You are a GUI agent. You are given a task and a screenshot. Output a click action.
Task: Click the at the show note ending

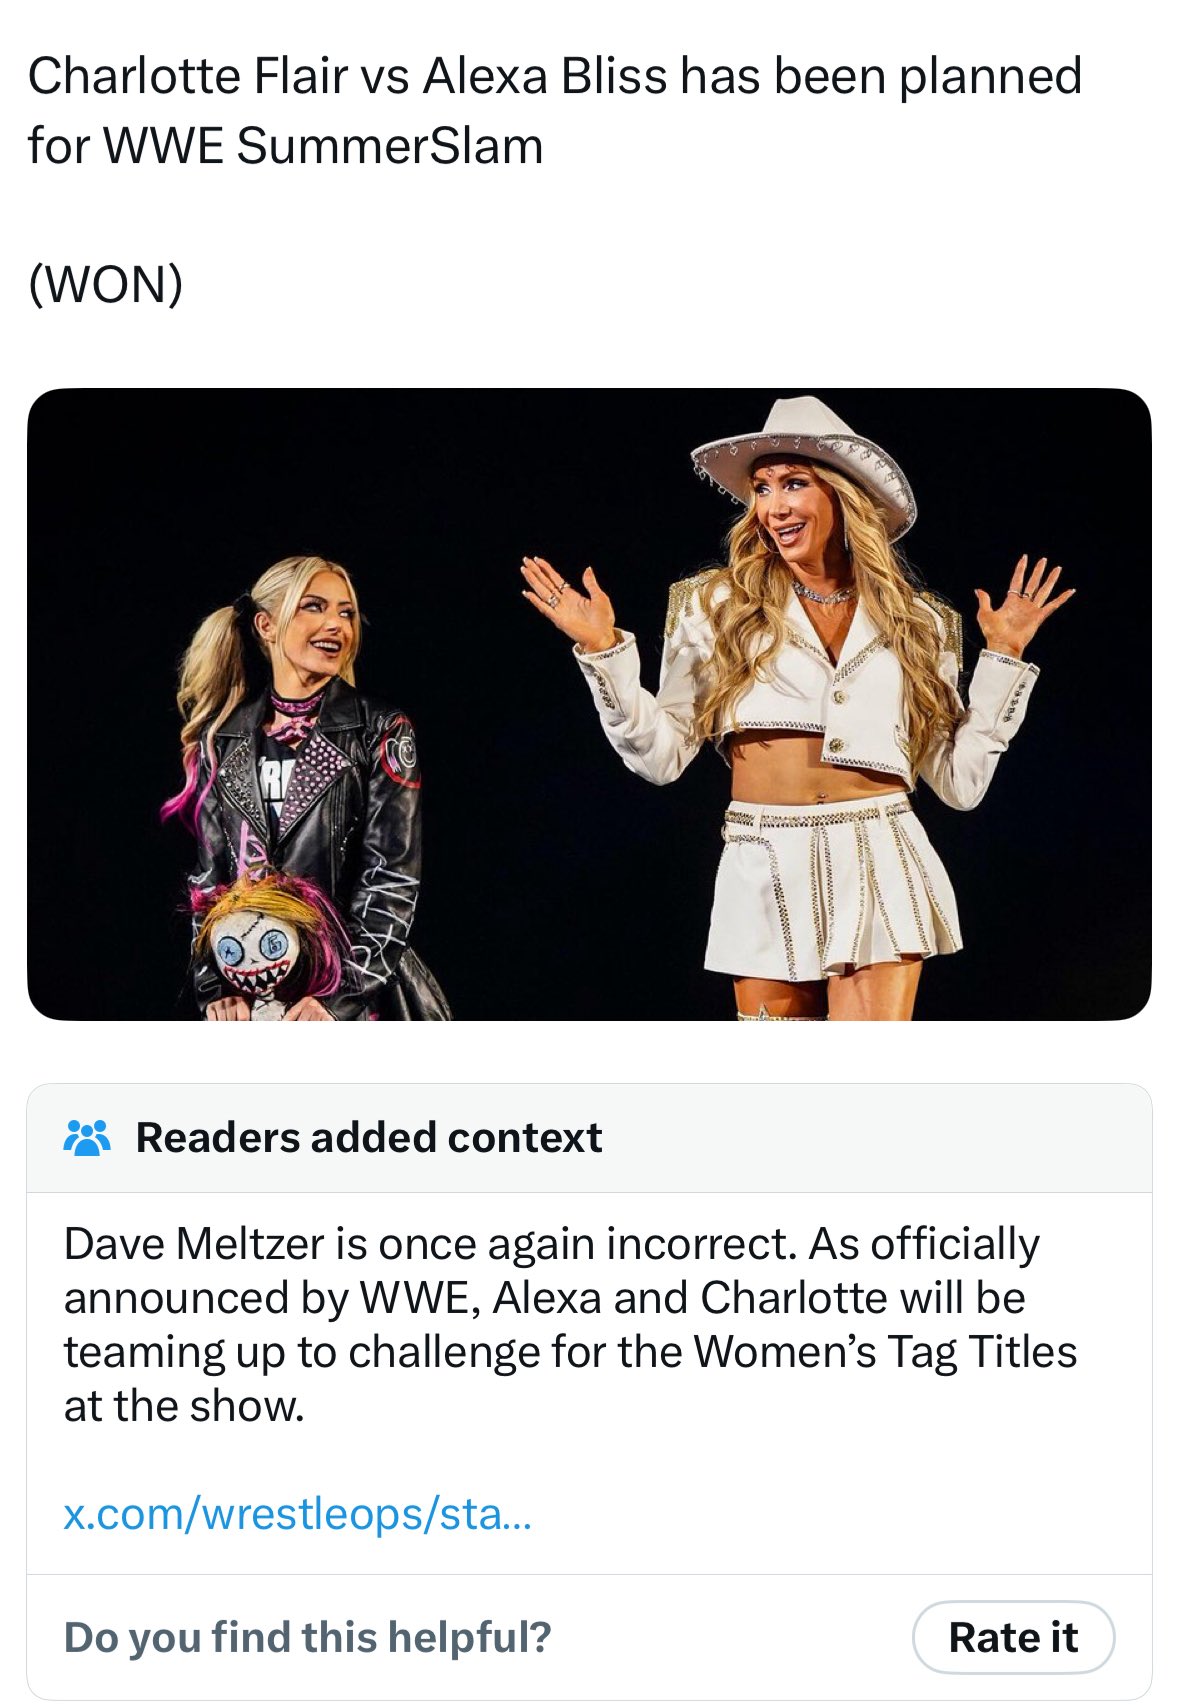tap(184, 1406)
